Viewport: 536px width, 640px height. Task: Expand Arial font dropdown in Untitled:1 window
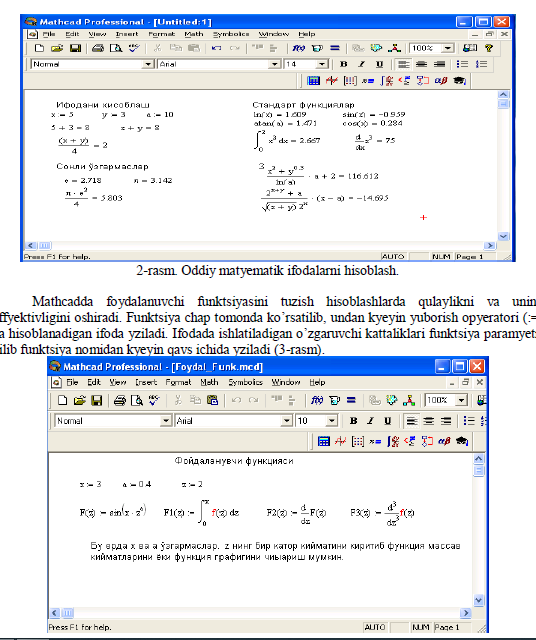click(275, 64)
